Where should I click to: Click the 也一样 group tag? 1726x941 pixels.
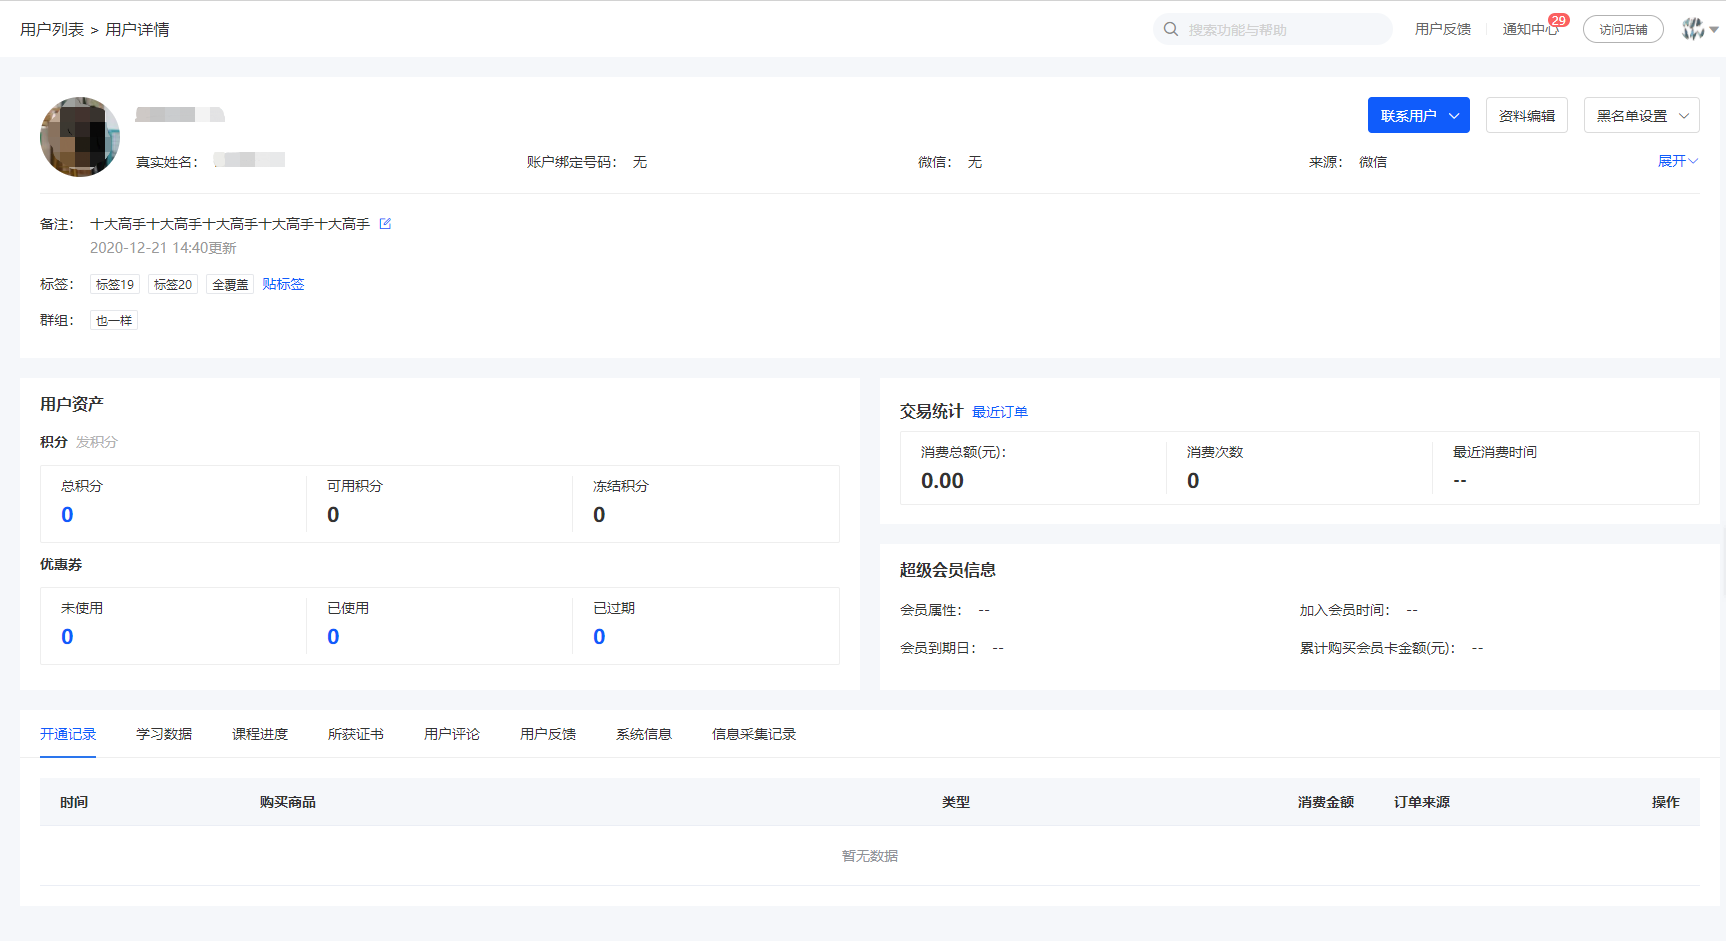click(x=114, y=320)
